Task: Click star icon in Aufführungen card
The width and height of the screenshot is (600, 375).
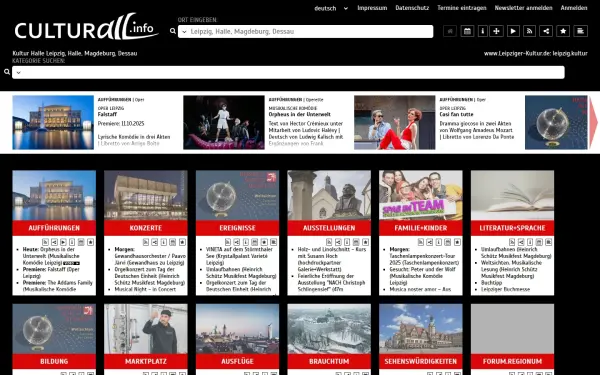Action: 91,242
